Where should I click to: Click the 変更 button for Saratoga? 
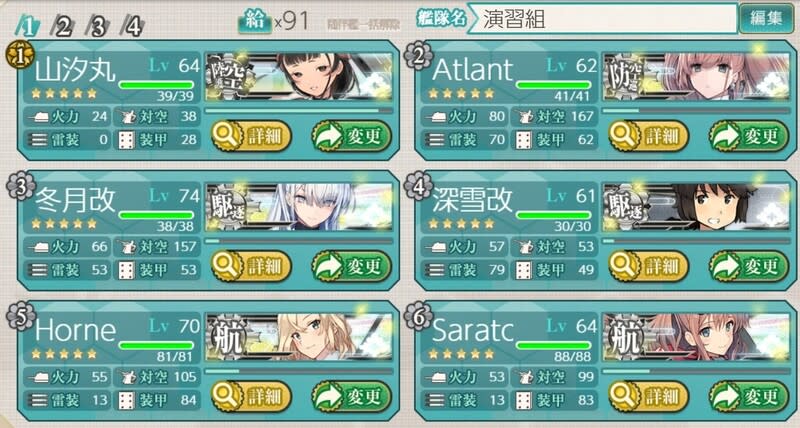pos(749,396)
